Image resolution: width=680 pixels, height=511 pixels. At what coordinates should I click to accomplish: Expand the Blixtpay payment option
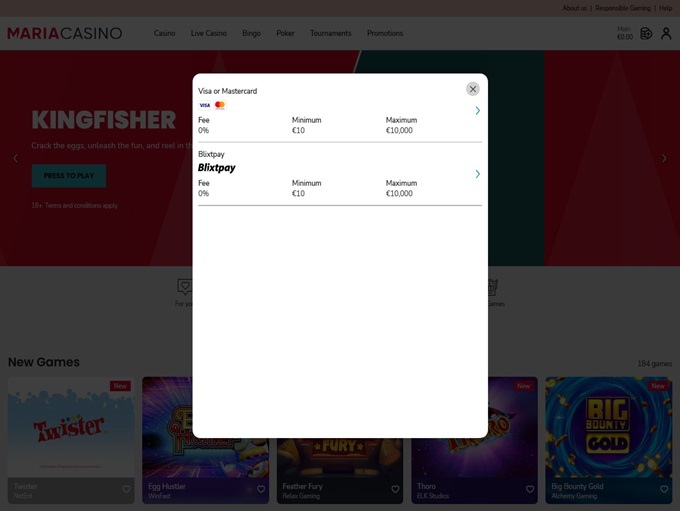[477, 174]
